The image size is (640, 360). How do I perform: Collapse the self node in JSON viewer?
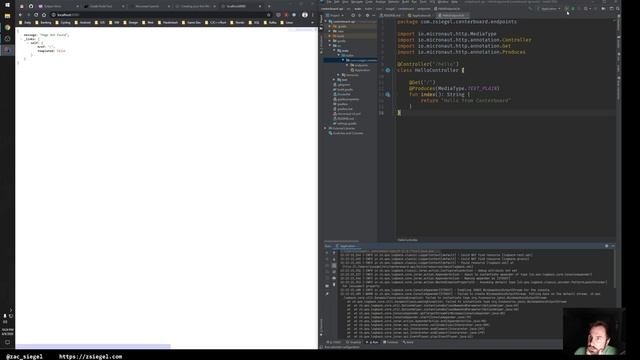tap(28, 43)
